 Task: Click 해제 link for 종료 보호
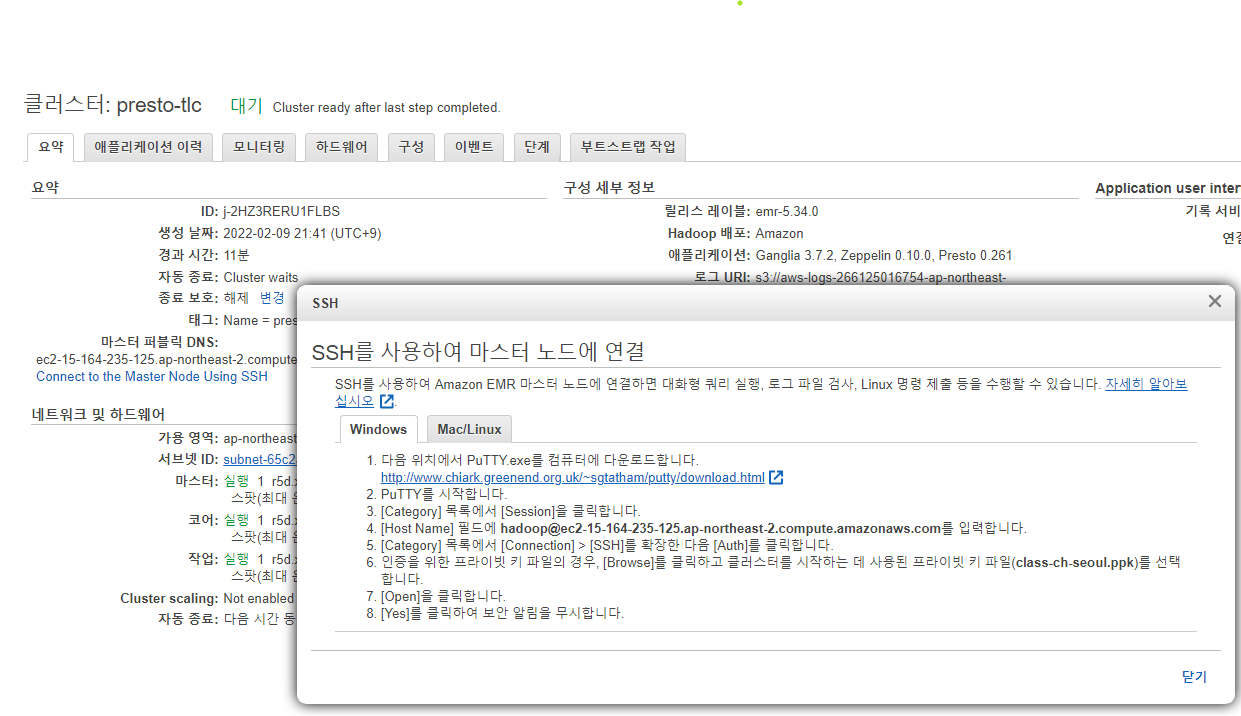(x=236, y=298)
